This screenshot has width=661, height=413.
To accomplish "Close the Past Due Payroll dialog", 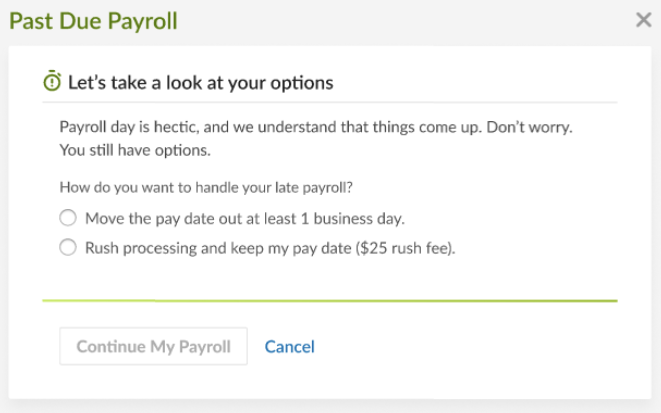I will [x=644, y=20].
